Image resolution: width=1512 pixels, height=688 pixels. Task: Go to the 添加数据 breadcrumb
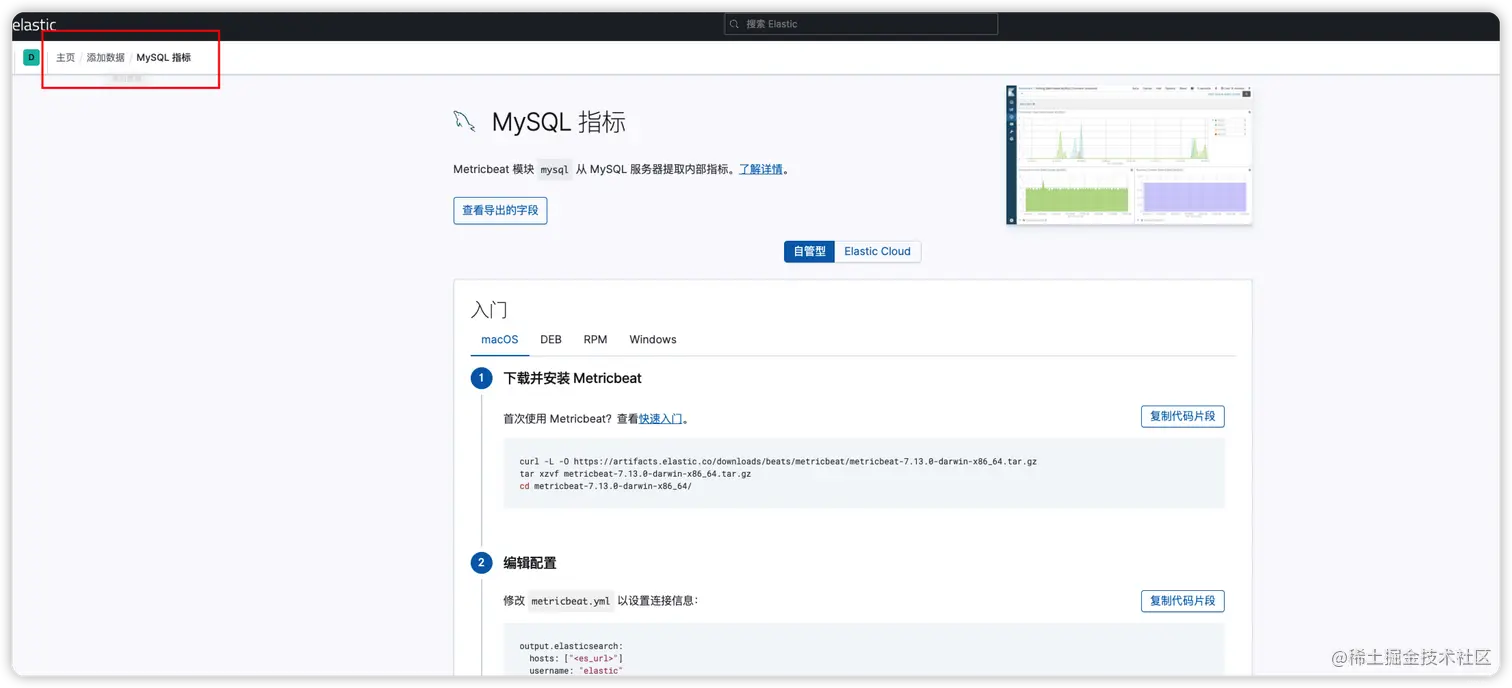(105, 58)
